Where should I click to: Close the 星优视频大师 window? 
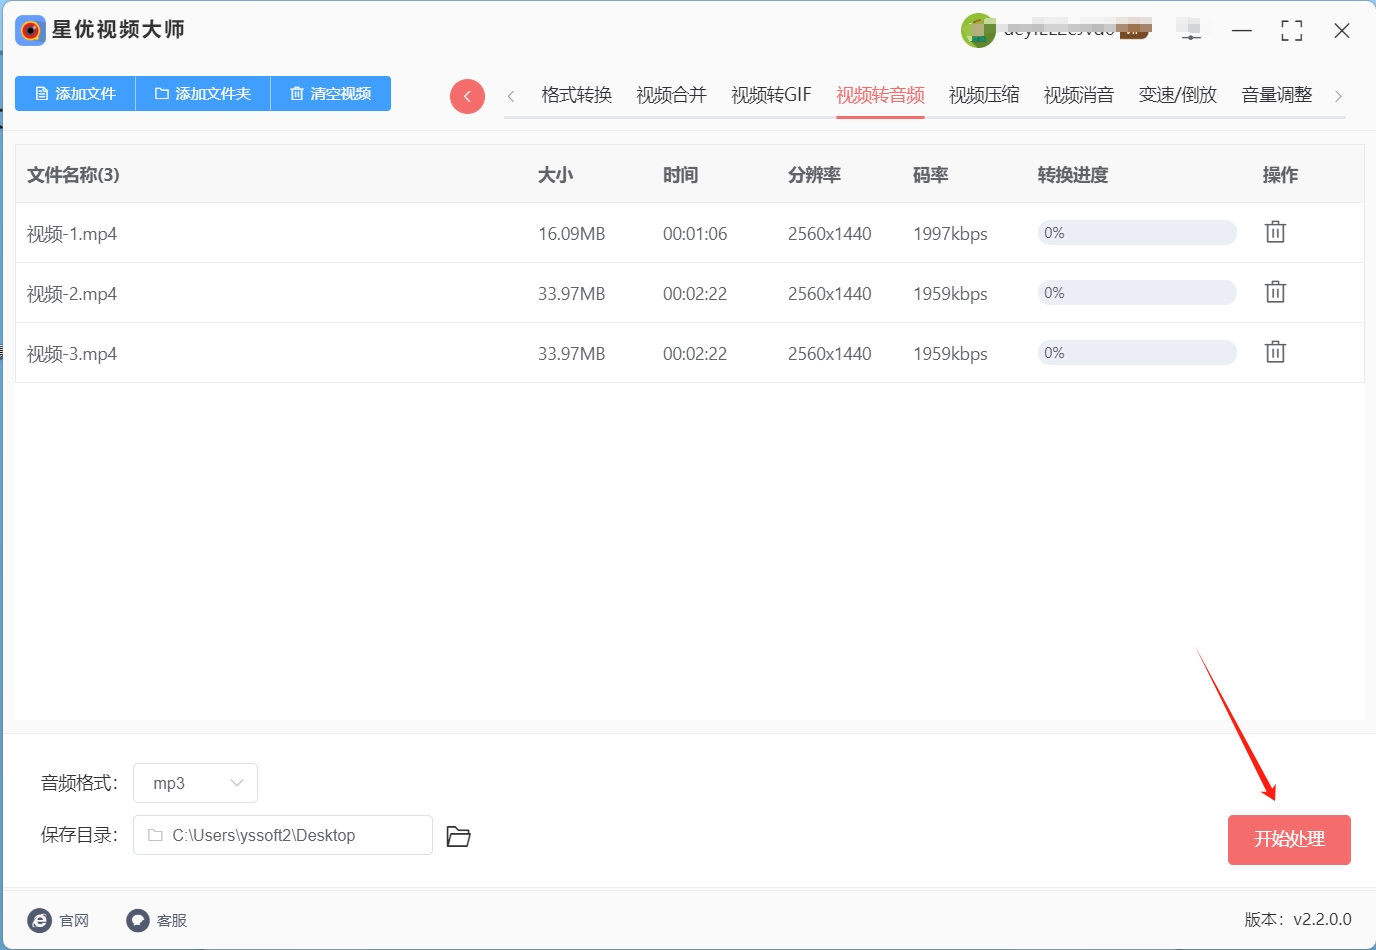click(1342, 31)
